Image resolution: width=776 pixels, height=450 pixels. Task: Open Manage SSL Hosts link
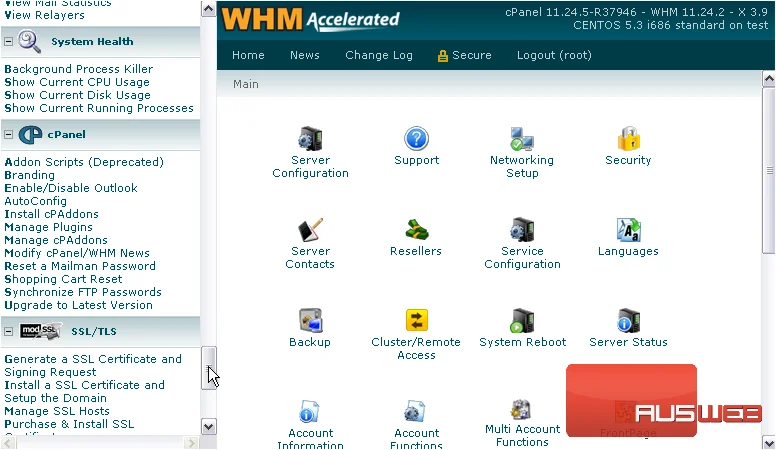pos(57,411)
